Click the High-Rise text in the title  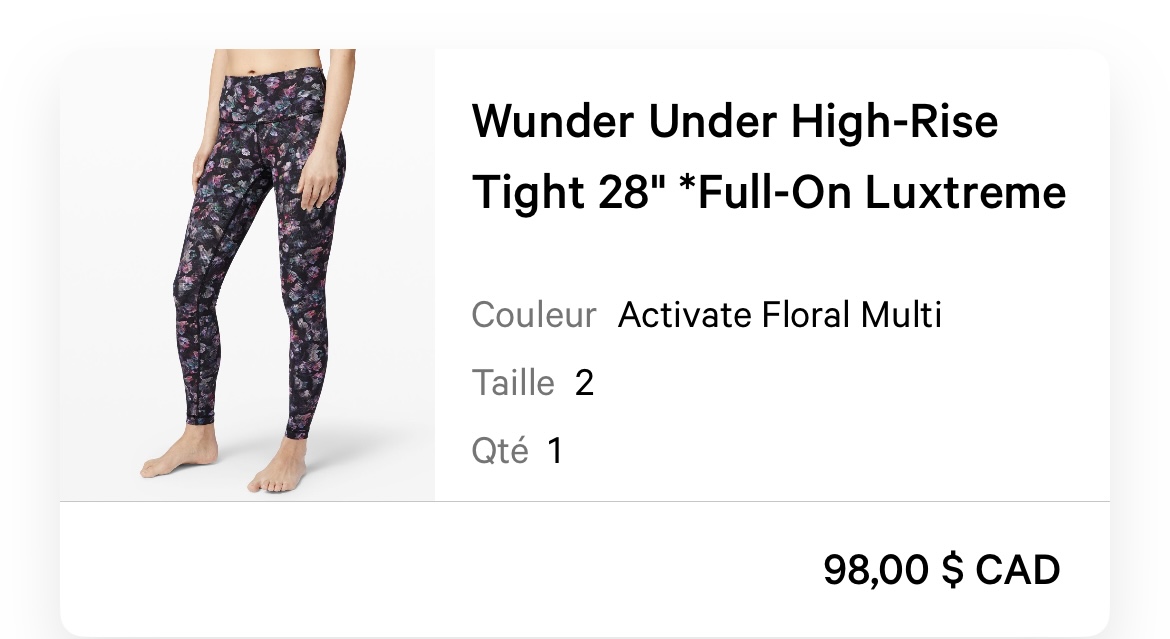pos(895,122)
